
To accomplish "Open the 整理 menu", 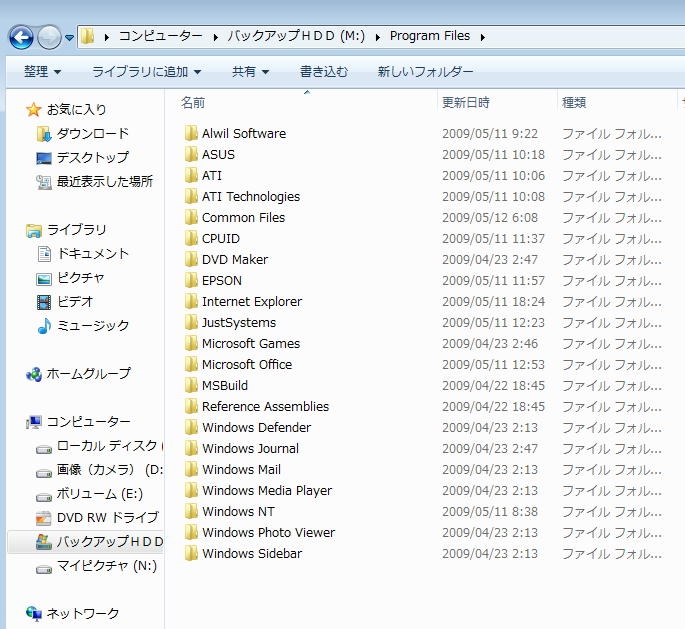I will tap(42, 71).
